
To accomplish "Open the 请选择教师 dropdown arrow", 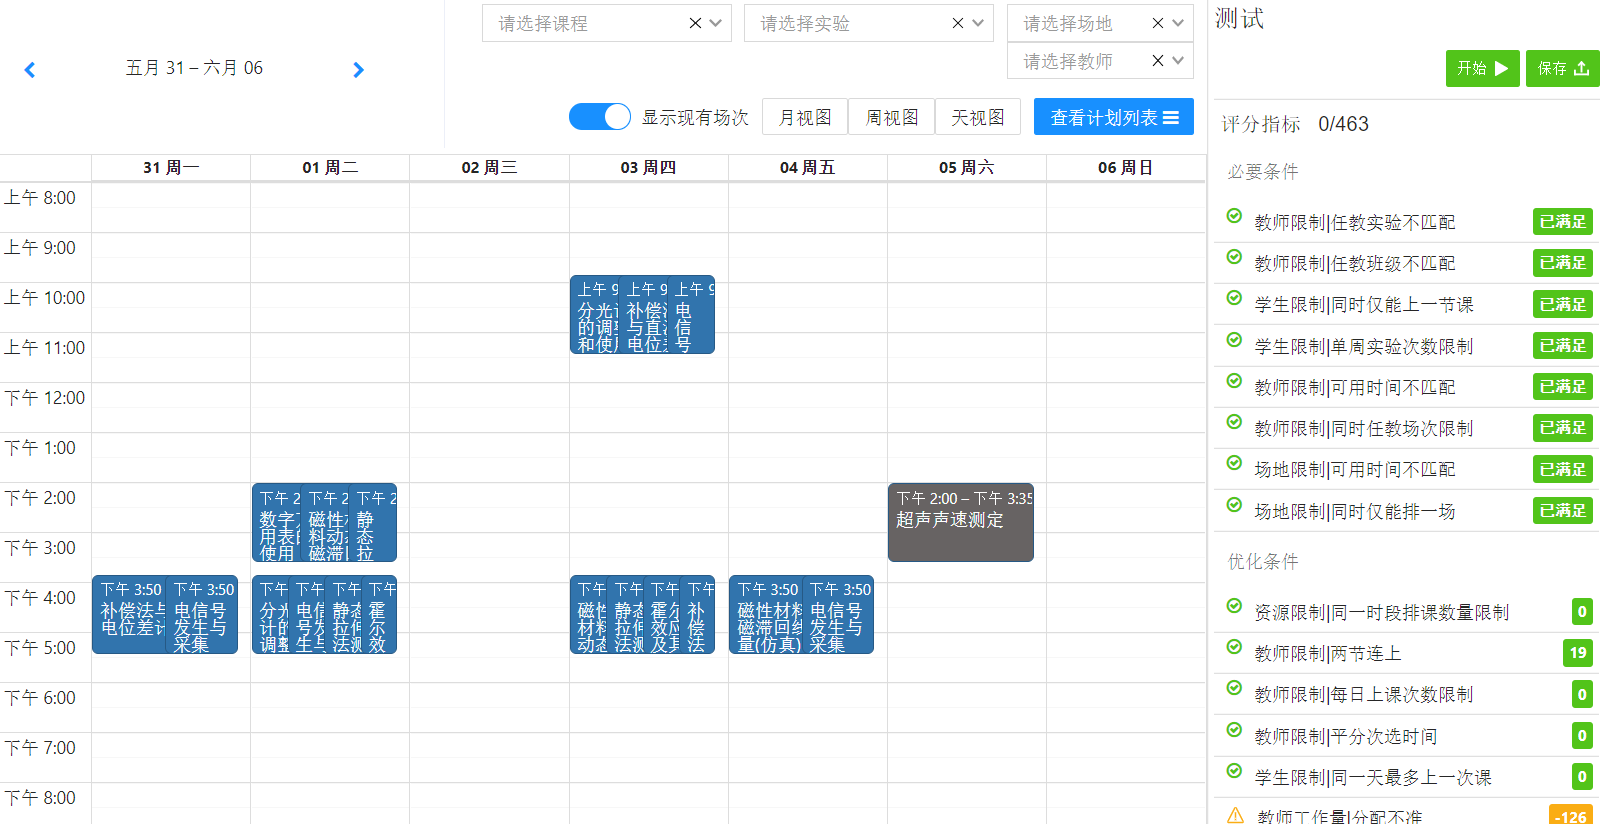I will tap(1178, 61).
